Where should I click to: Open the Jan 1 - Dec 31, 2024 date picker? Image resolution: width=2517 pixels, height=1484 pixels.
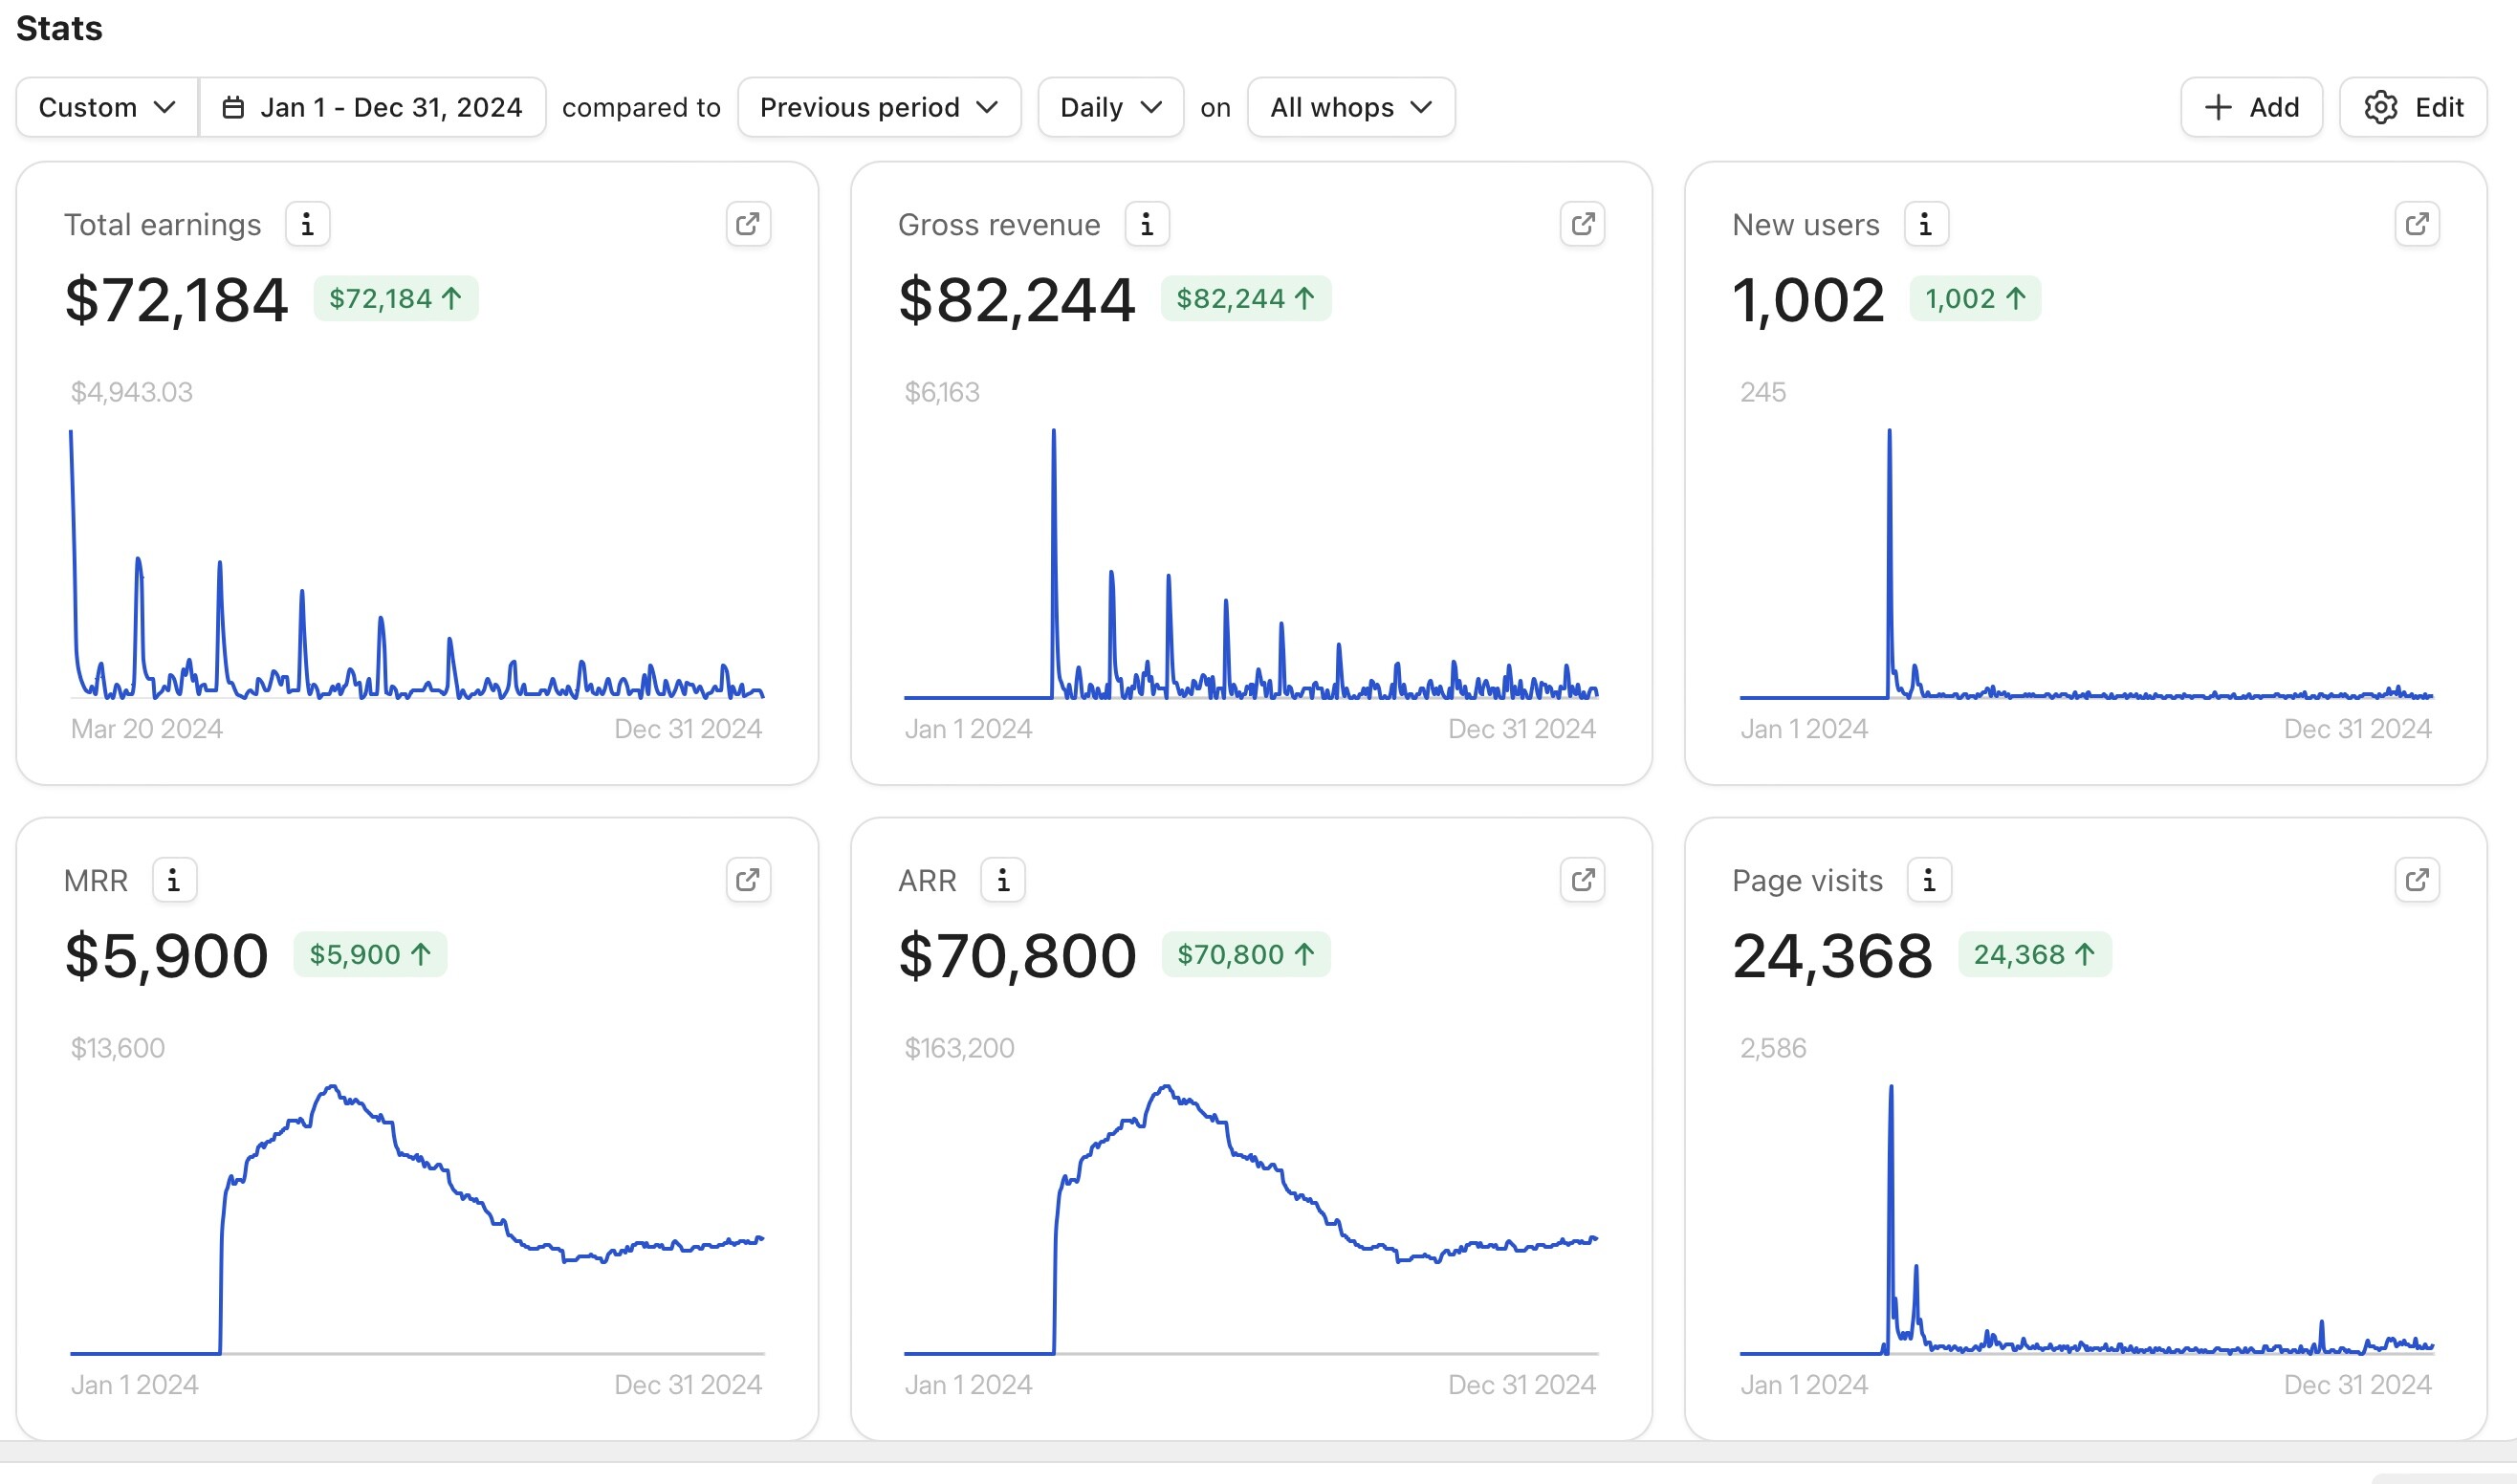(x=372, y=107)
